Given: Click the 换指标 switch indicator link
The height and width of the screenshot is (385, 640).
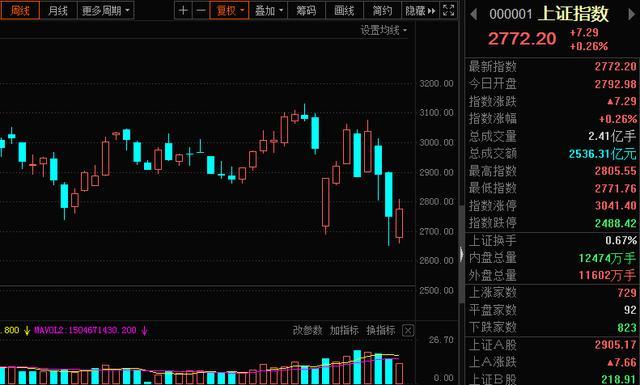Looking at the screenshot, I should (380, 330).
